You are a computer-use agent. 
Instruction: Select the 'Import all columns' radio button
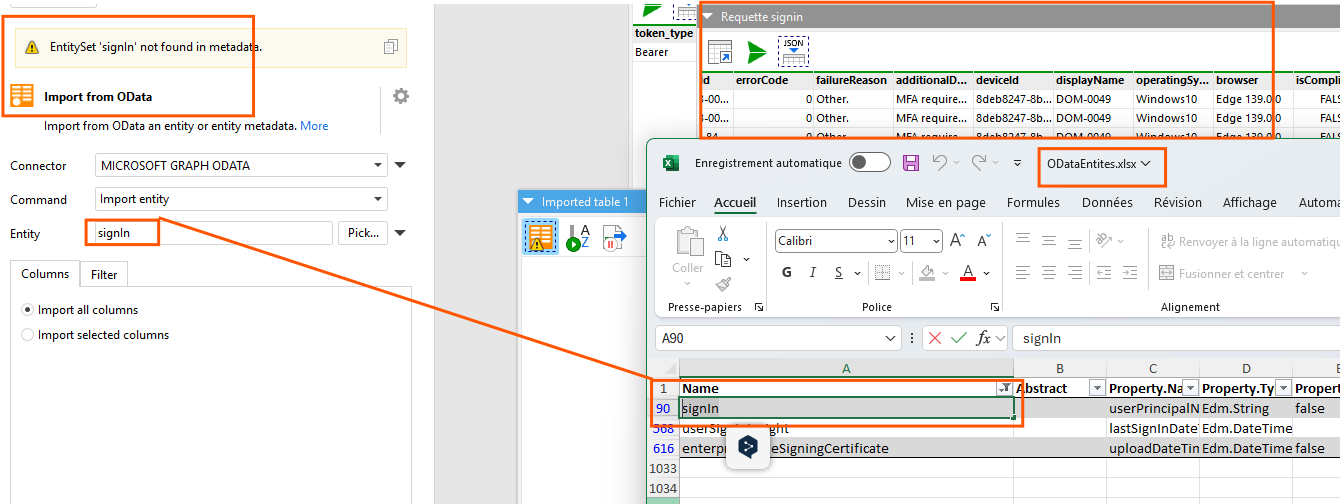point(28,310)
